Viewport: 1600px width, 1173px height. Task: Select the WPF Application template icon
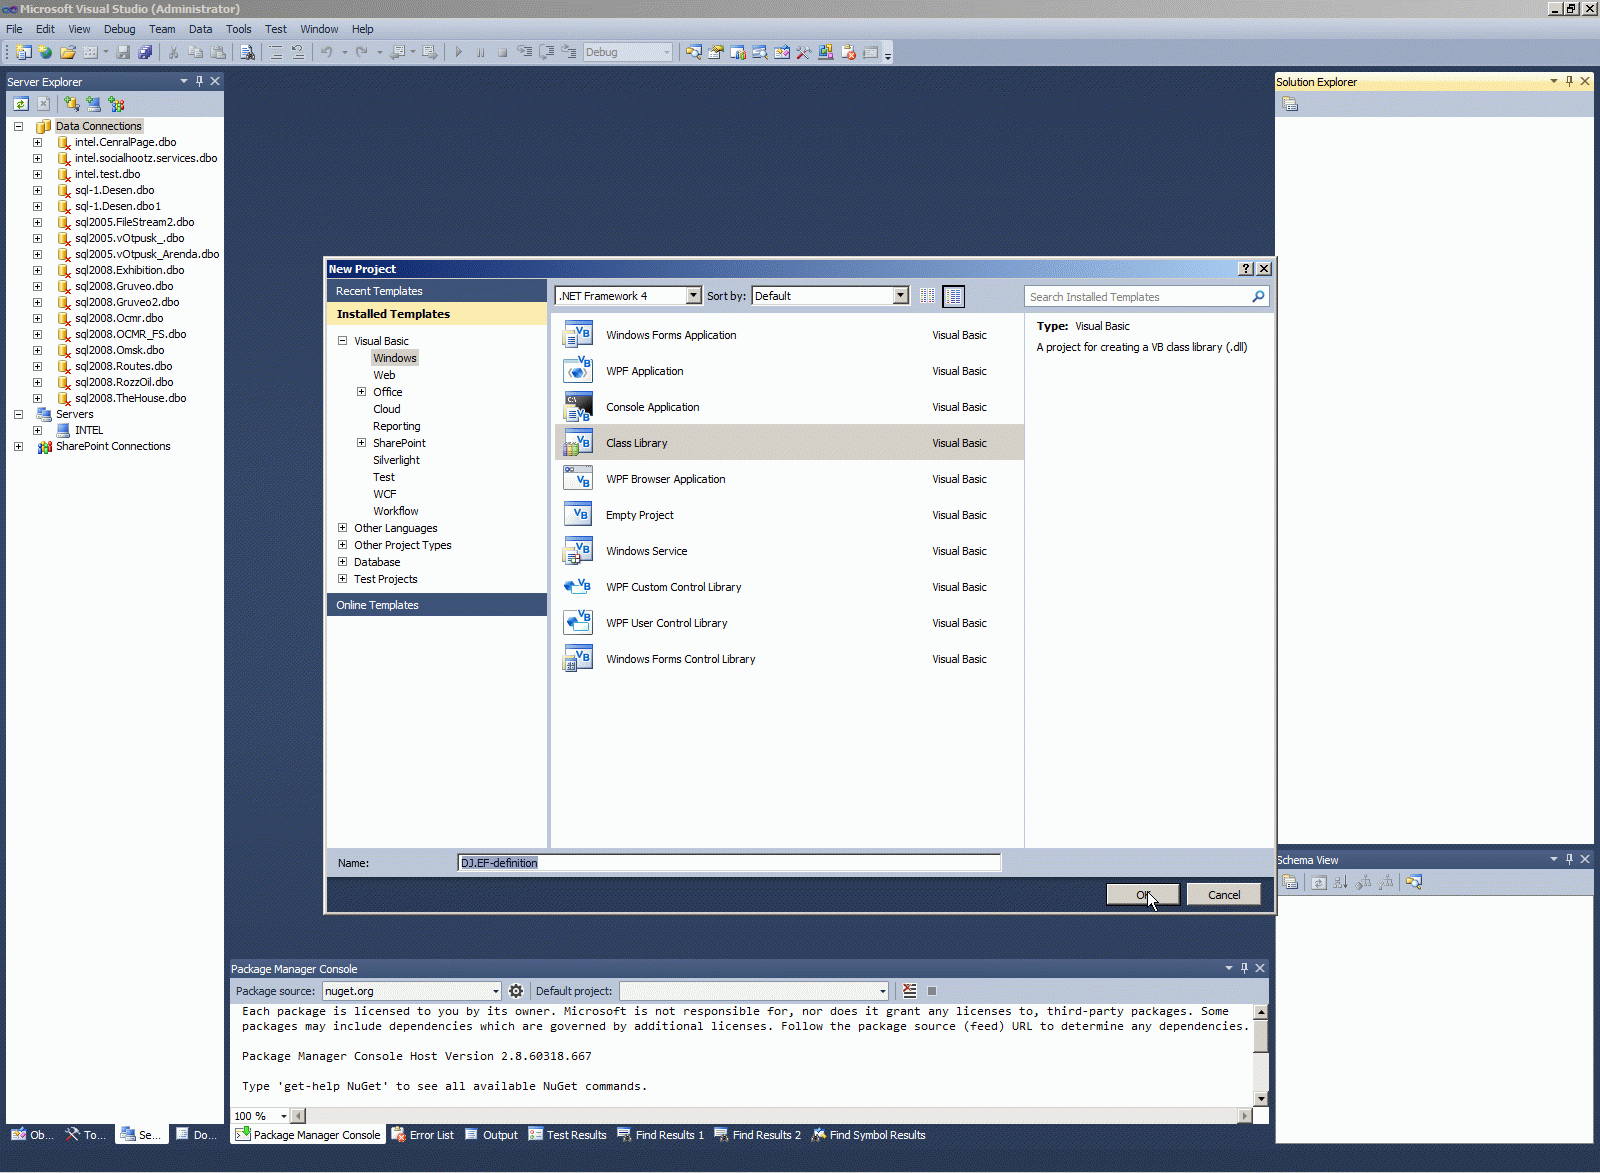tap(578, 371)
